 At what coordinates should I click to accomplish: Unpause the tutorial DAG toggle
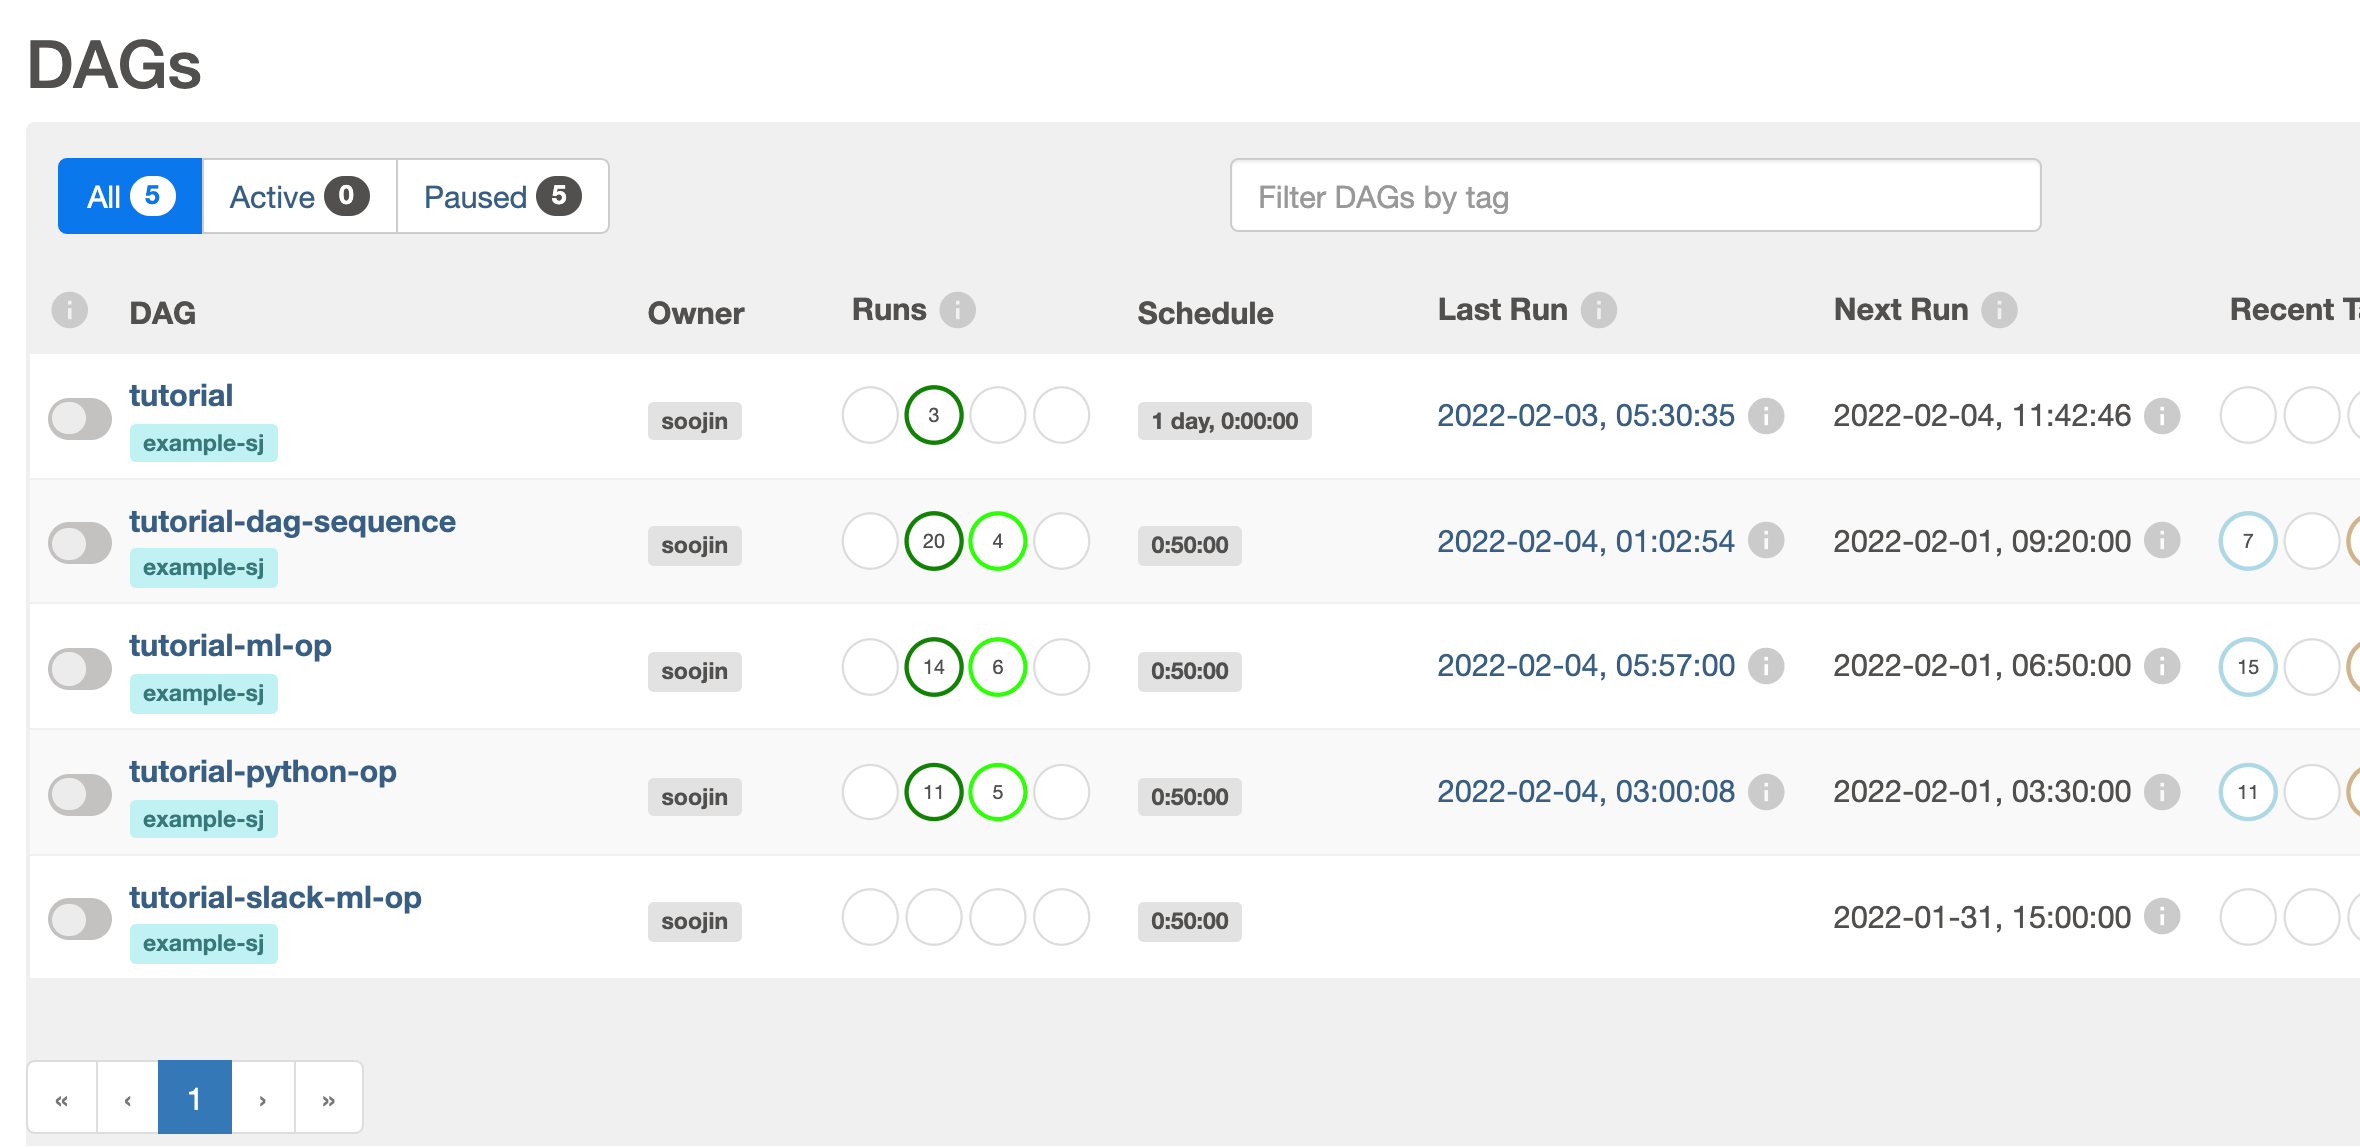(80, 419)
